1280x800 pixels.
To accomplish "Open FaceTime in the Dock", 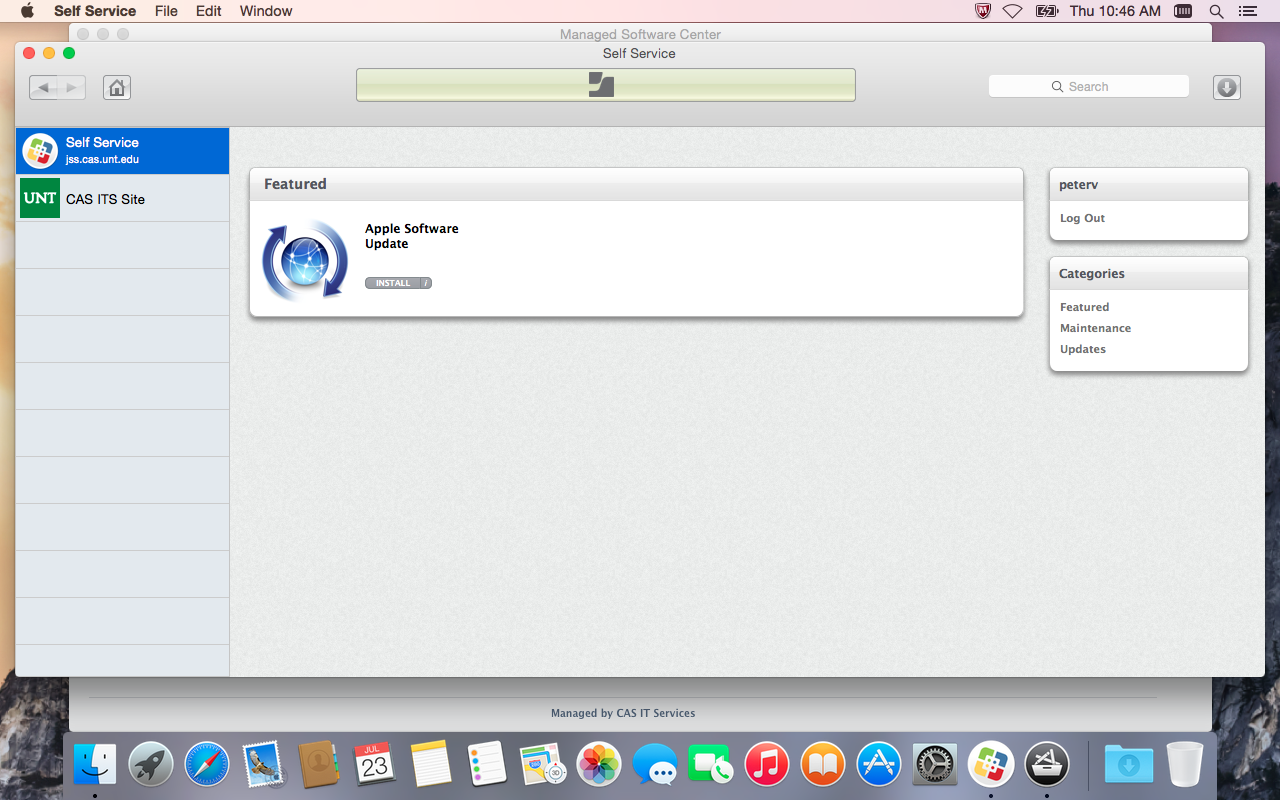I will 711,765.
